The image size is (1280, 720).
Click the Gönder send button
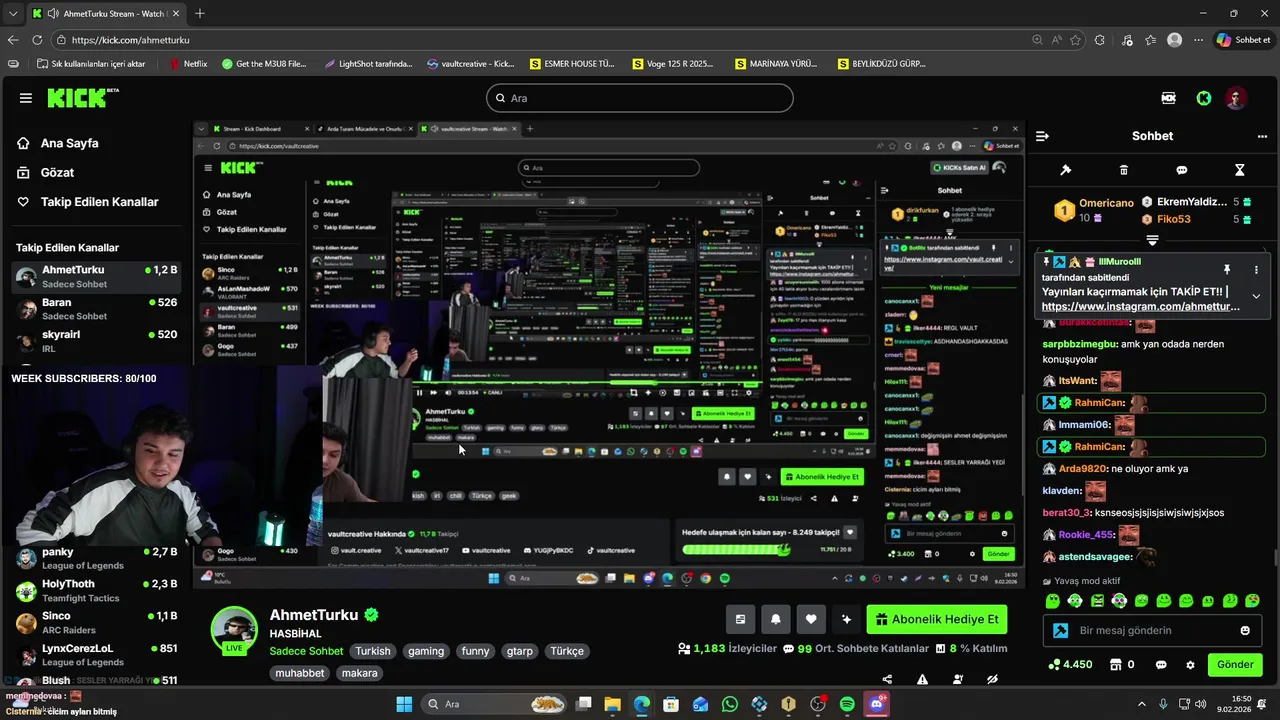click(x=1235, y=664)
